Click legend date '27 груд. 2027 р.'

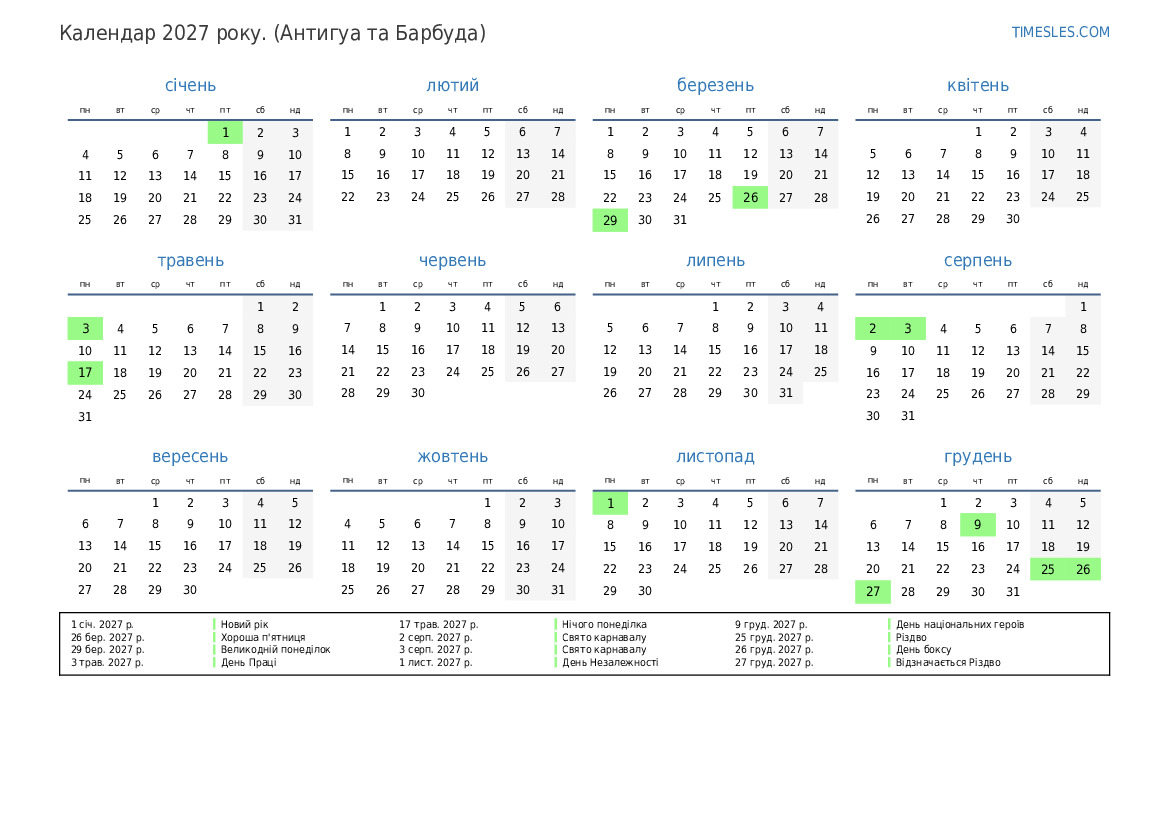click(774, 662)
